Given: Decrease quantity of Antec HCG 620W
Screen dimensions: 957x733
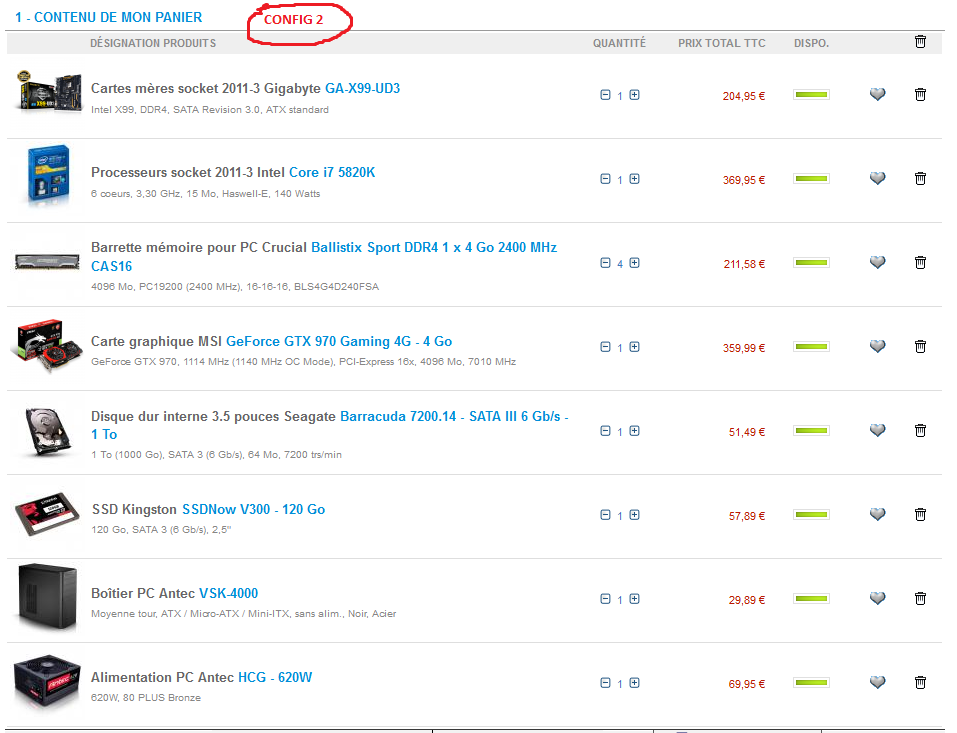Looking at the screenshot, I should coord(605,682).
